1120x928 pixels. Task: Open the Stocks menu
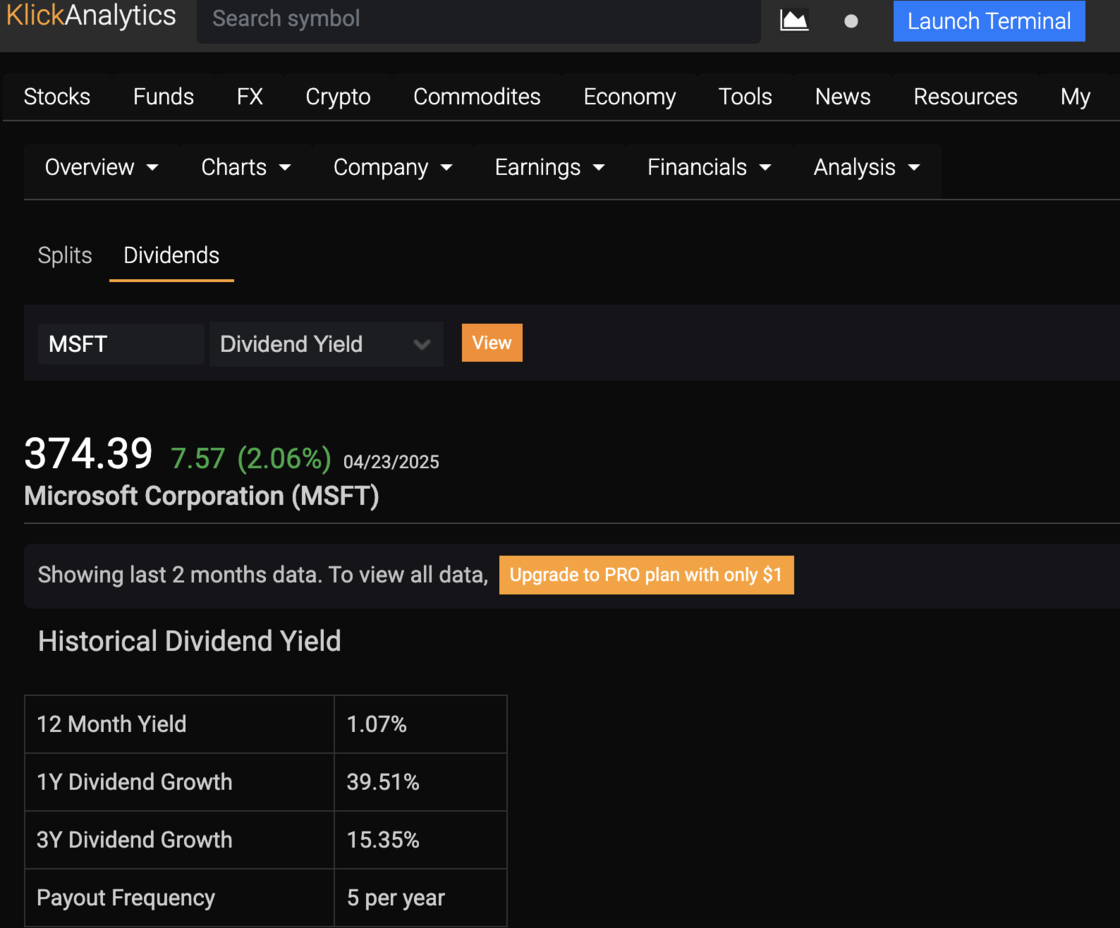click(57, 96)
